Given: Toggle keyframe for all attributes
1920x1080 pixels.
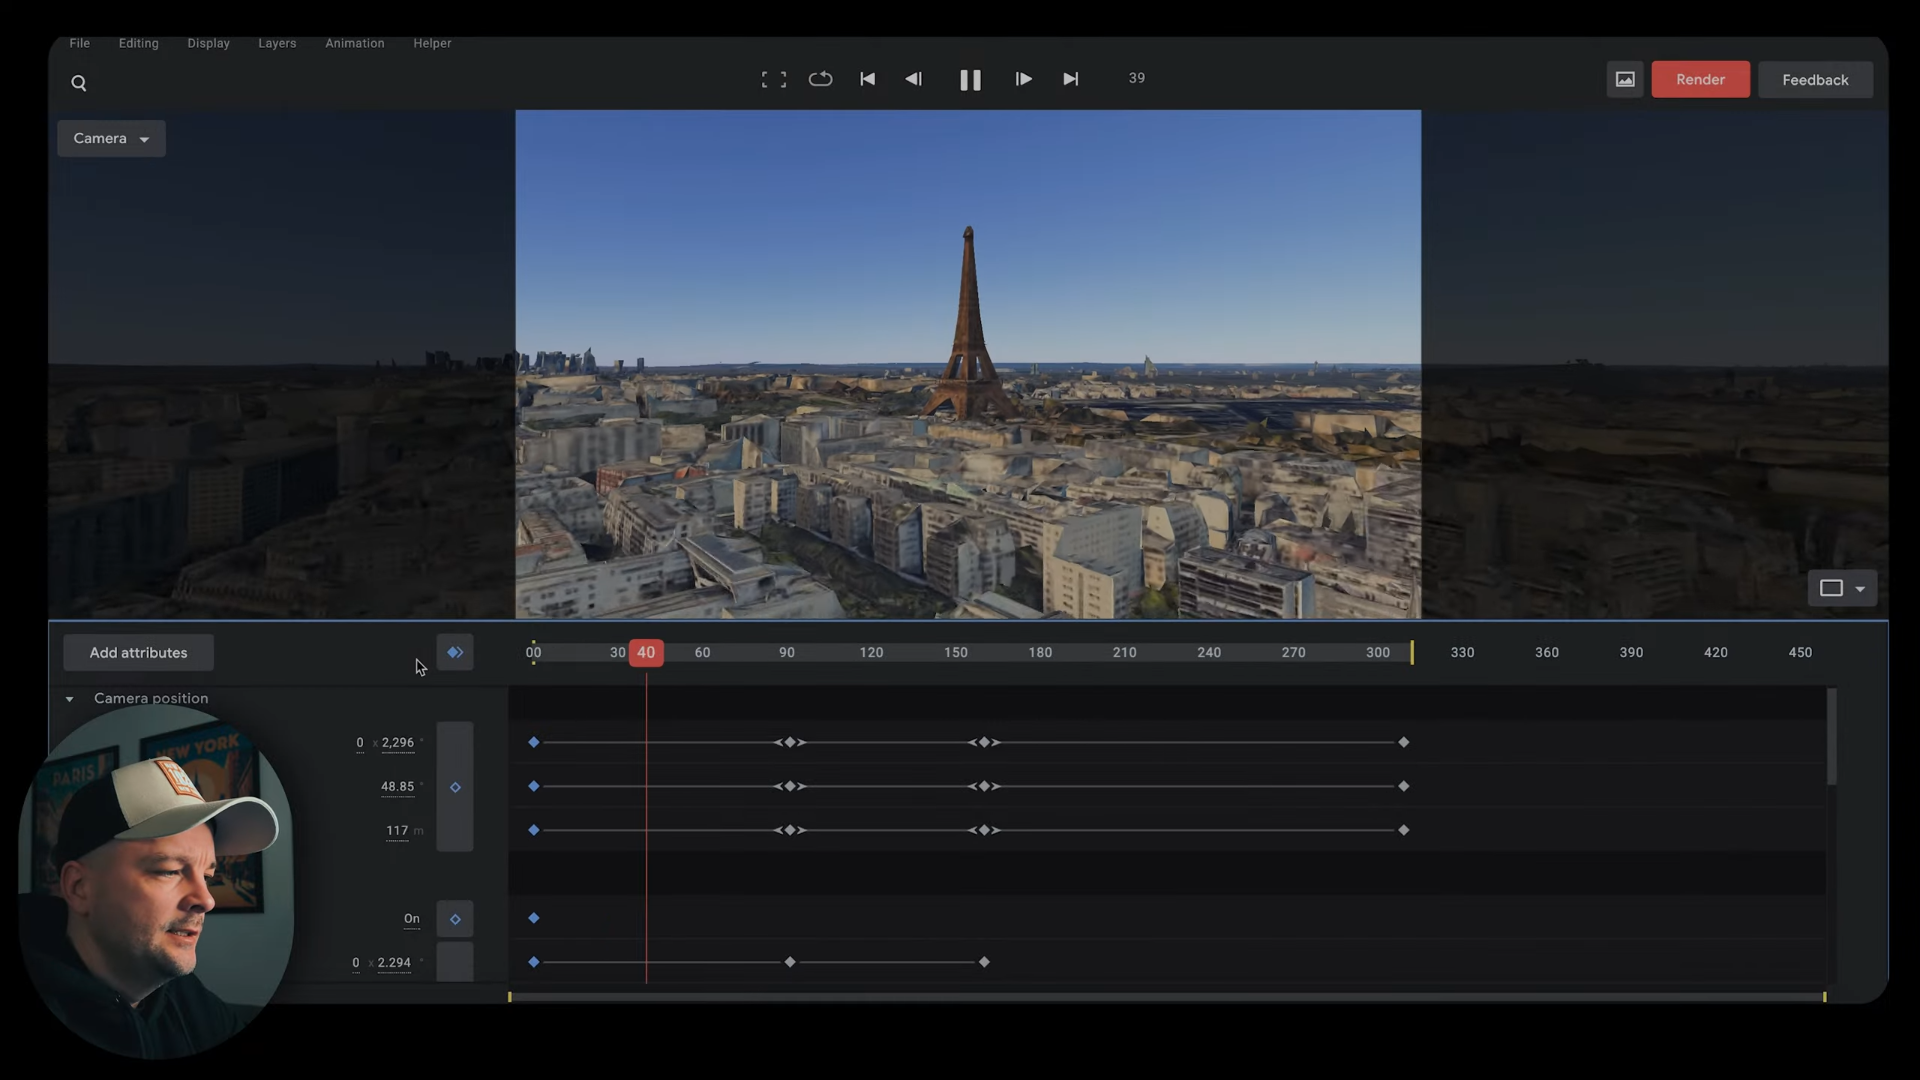Looking at the screenshot, I should [455, 652].
